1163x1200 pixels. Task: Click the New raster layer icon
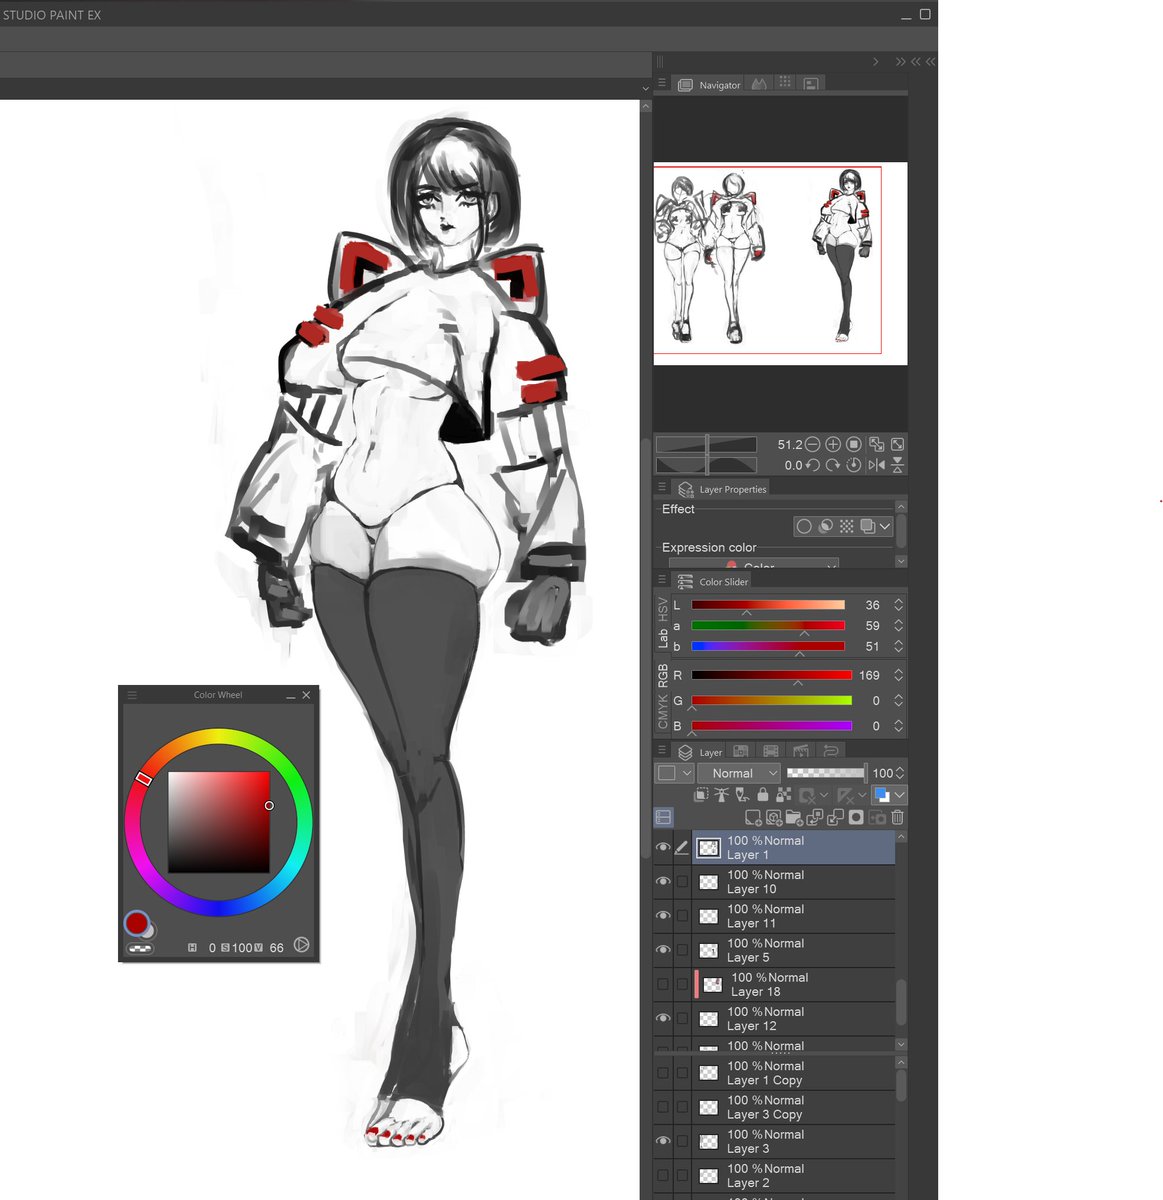tap(753, 817)
